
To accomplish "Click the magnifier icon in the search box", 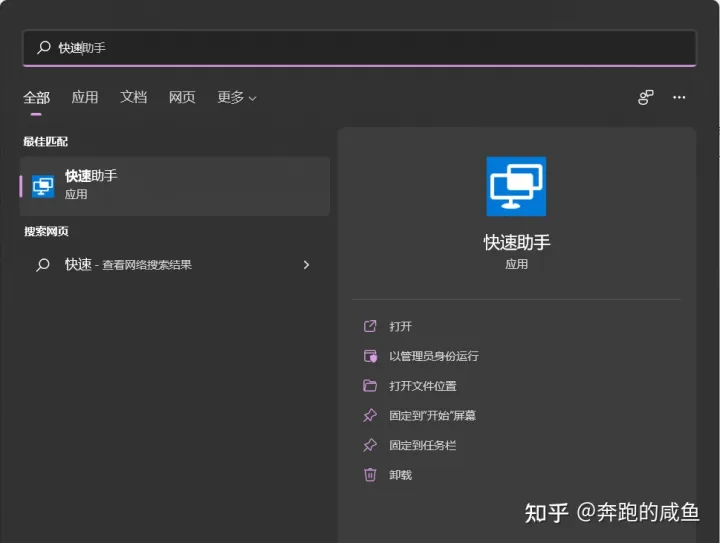I will pyautogui.click(x=44, y=47).
